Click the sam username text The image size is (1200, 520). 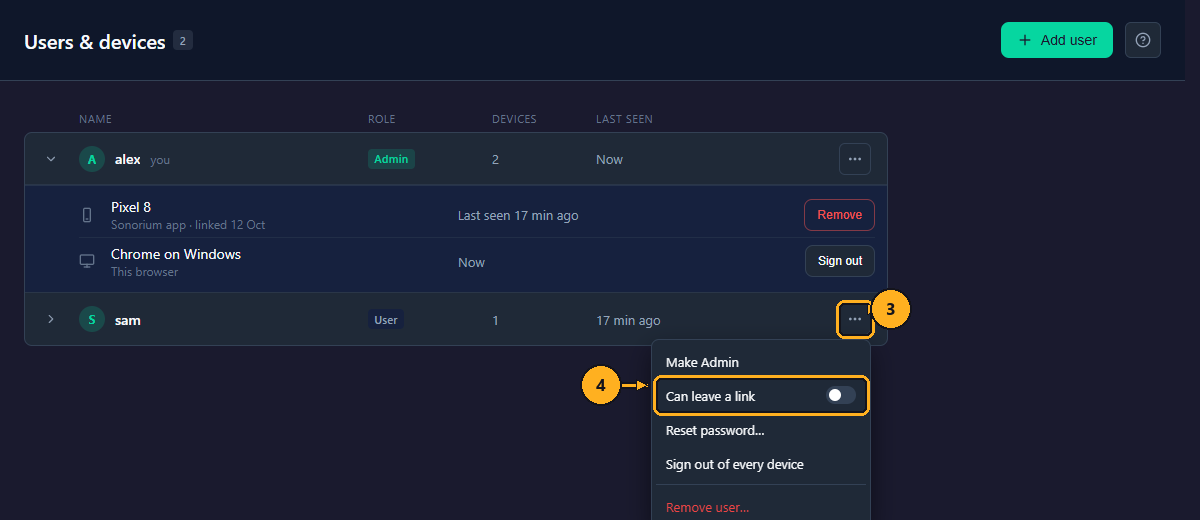pyautogui.click(x=128, y=321)
